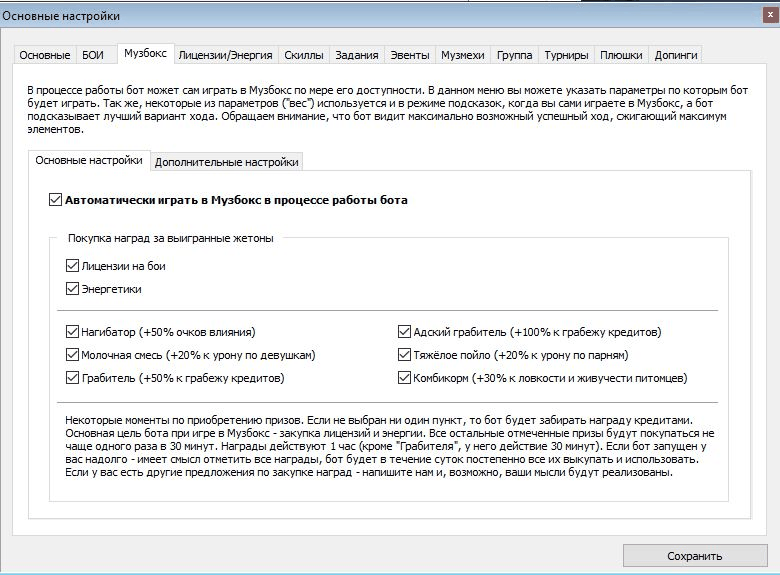Go to the Скиллы tab
Screen dimensions: 780x575
coord(303,55)
